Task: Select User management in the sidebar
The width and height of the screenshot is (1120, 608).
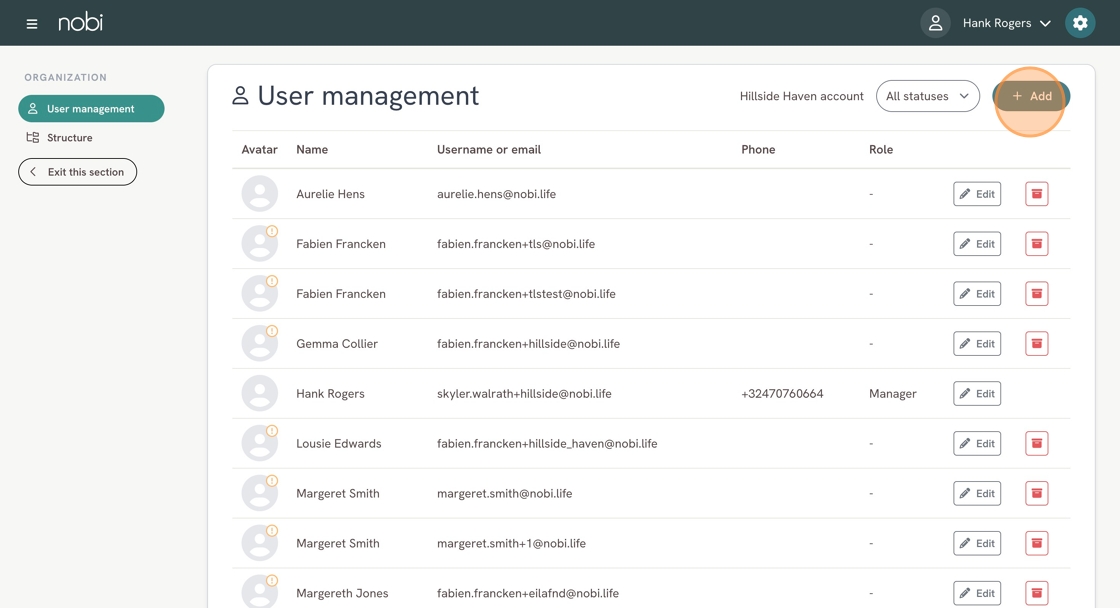Action: (x=91, y=108)
